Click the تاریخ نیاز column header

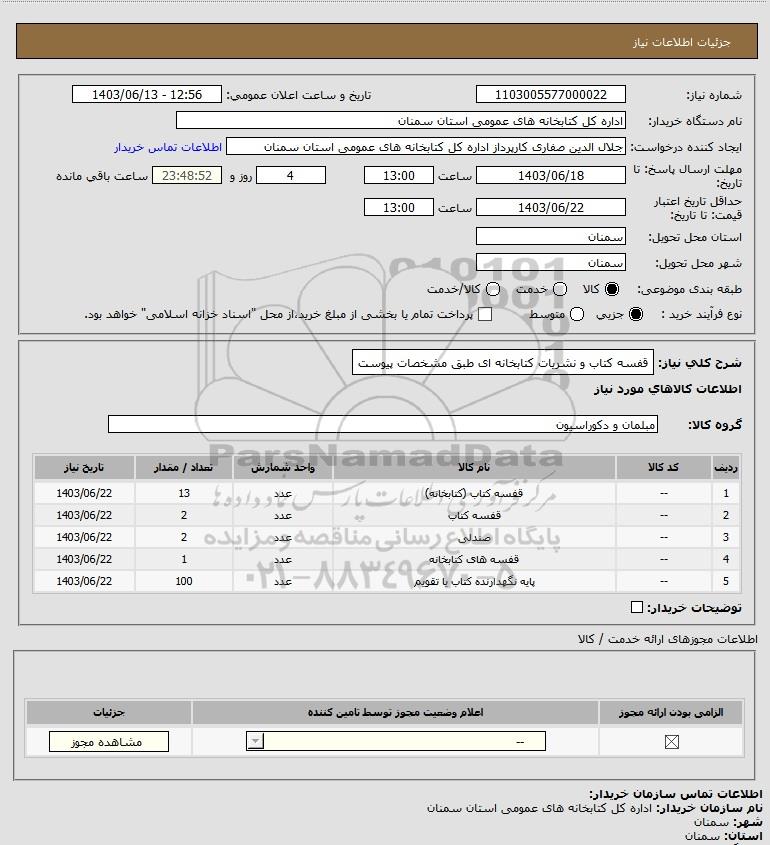tap(84, 467)
